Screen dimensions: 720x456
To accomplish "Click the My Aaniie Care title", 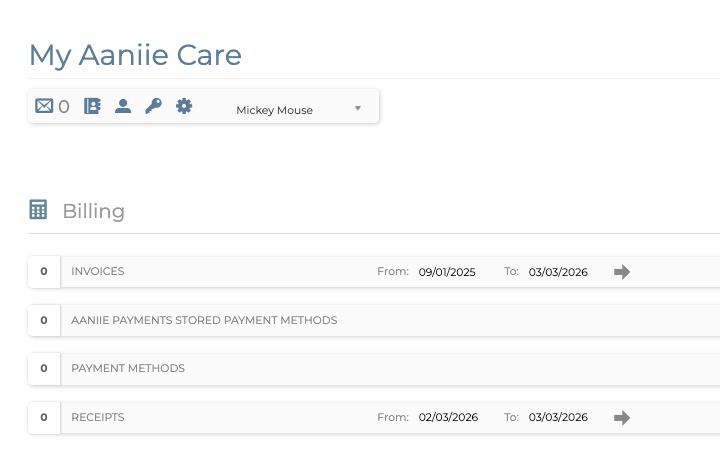I will (135, 55).
